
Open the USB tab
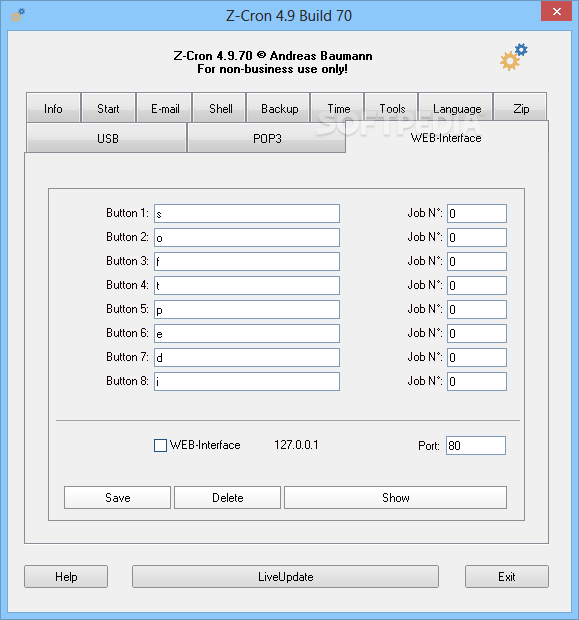click(107, 138)
